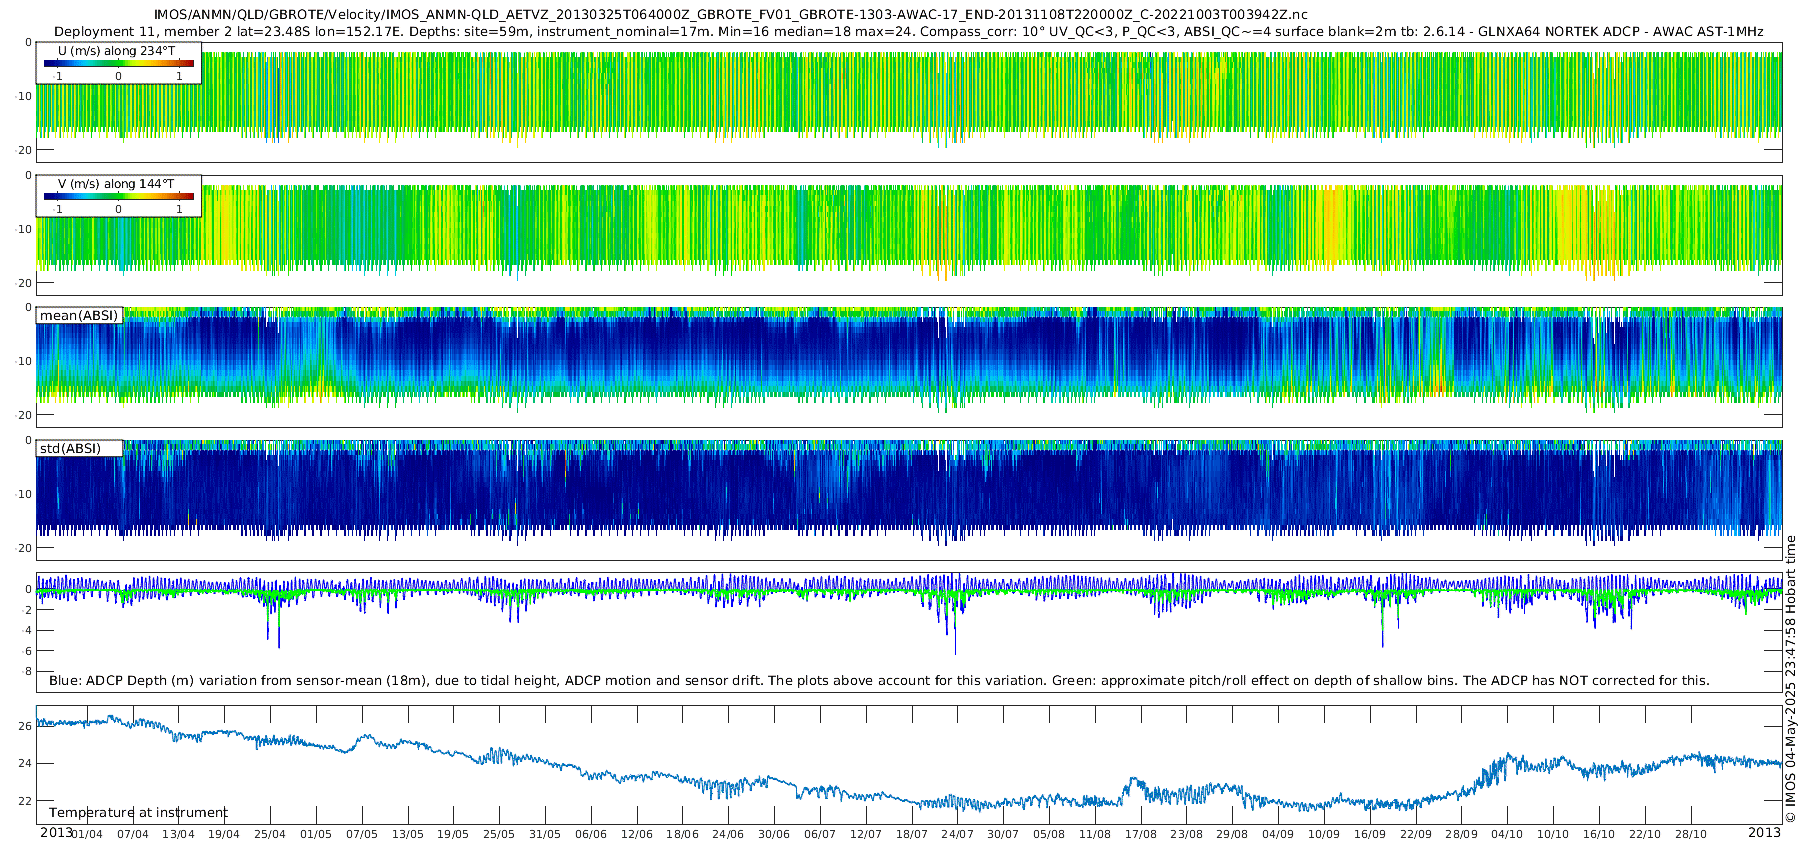This screenshot has width=1800, height=850.
Task: Click the 'U (m/s) along 234°T' legend title
Action: click(118, 50)
